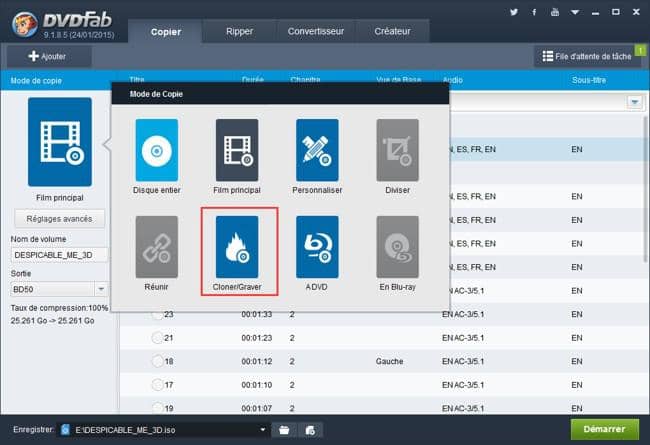The height and width of the screenshot is (445, 650).
Task: Click duration 00:01:23 of title 21
Action: coord(257,338)
